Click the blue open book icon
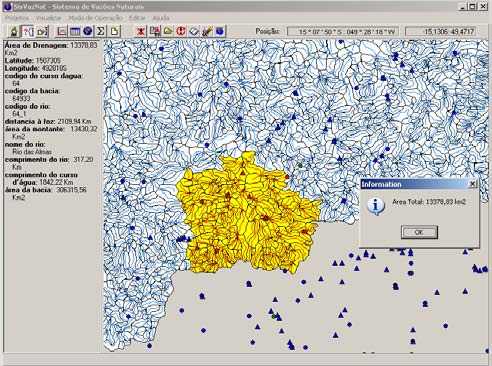 [194, 31]
